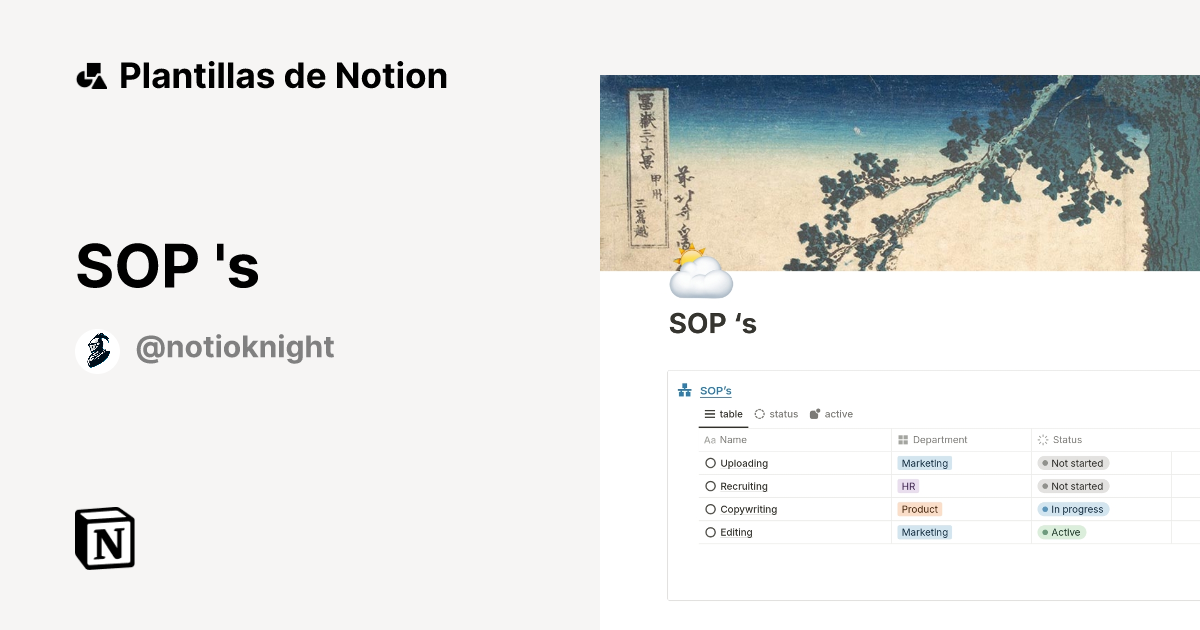This screenshot has height=630, width=1200.
Task: Click the Department column header icon
Action: point(903,439)
